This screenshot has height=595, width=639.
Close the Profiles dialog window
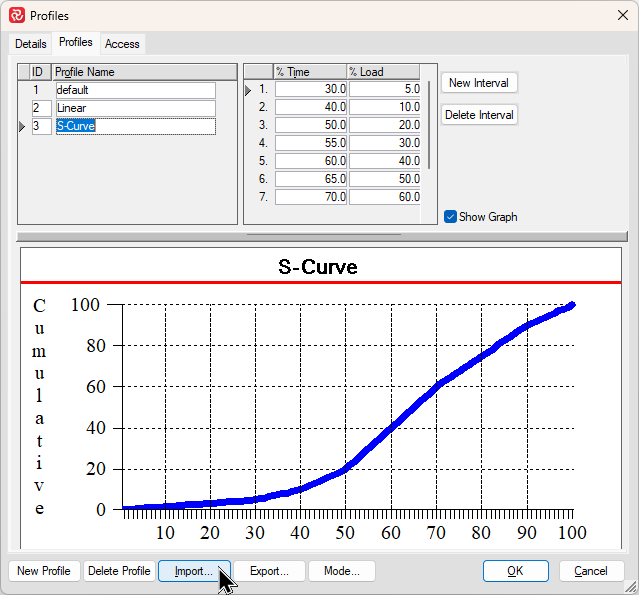615,16
